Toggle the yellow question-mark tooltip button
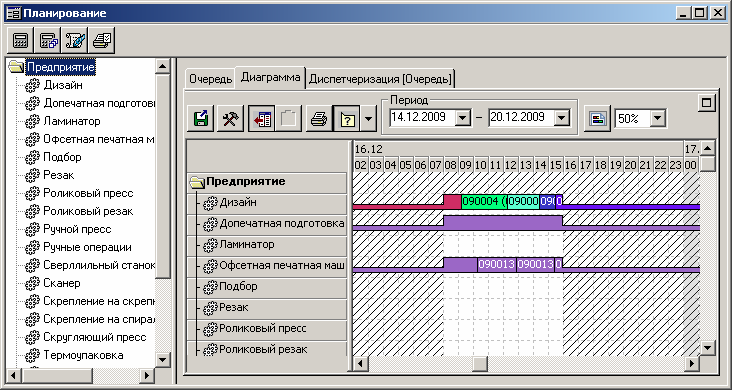 click(x=346, y=118)
